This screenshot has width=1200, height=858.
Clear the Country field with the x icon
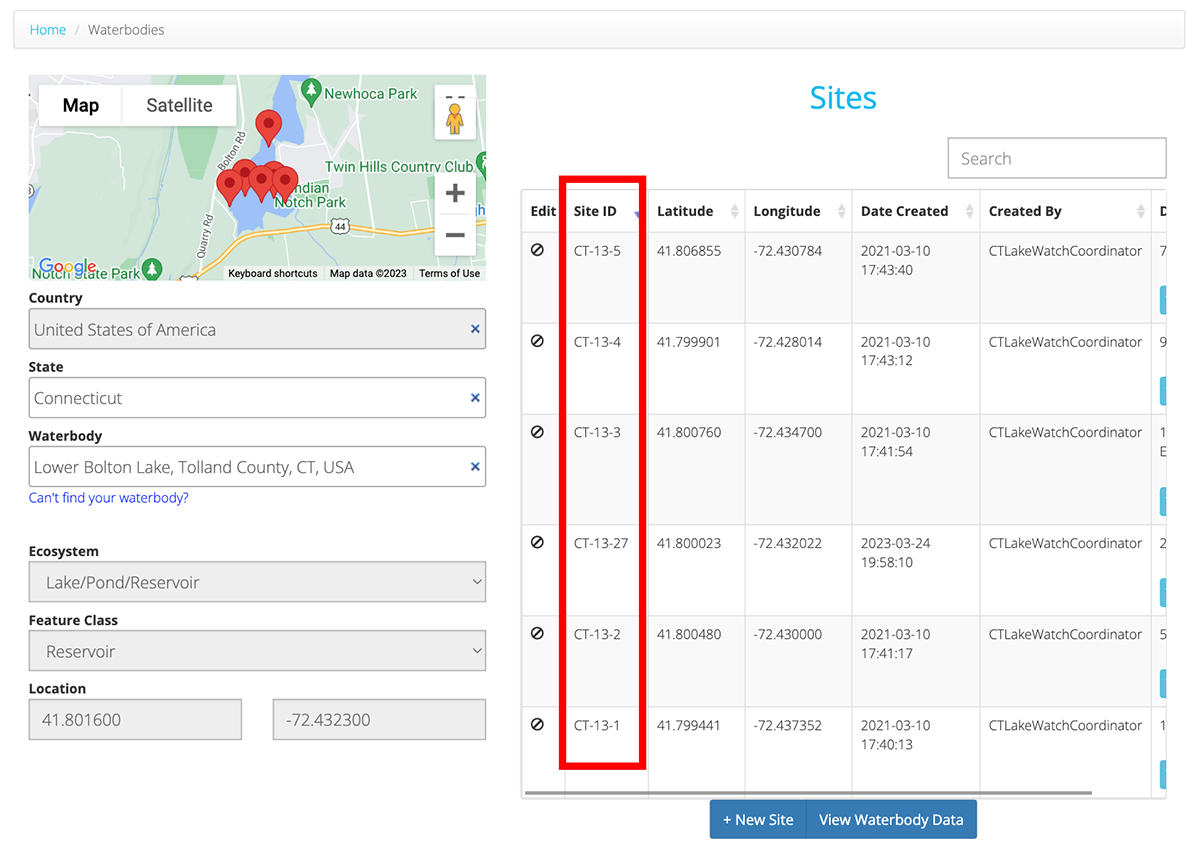click(x=475, y=329)
